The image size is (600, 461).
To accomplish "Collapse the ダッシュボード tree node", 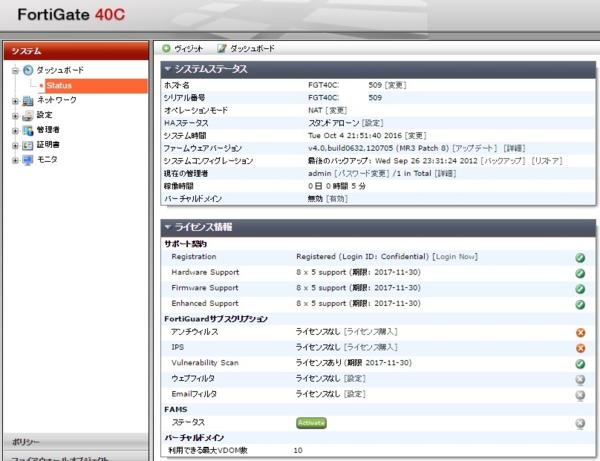I will tap(15, 70).
